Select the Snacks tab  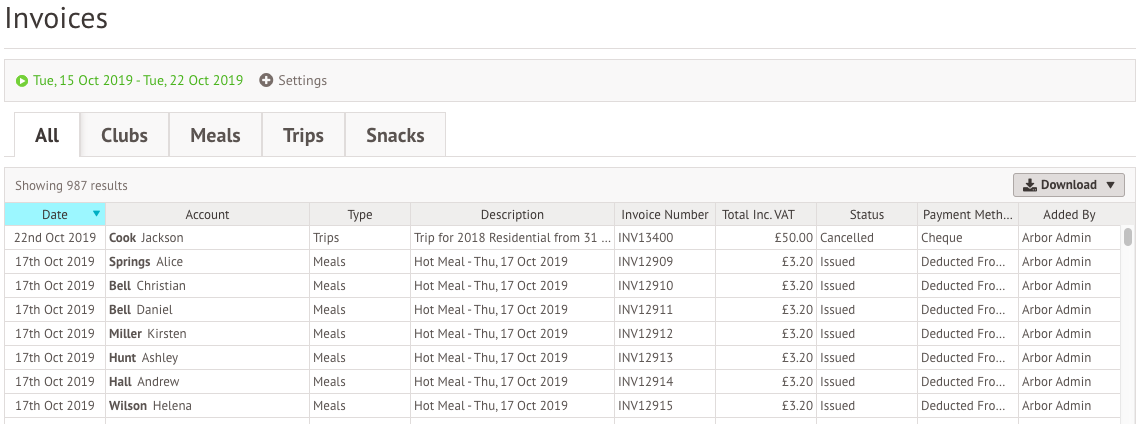click(395, 135)
